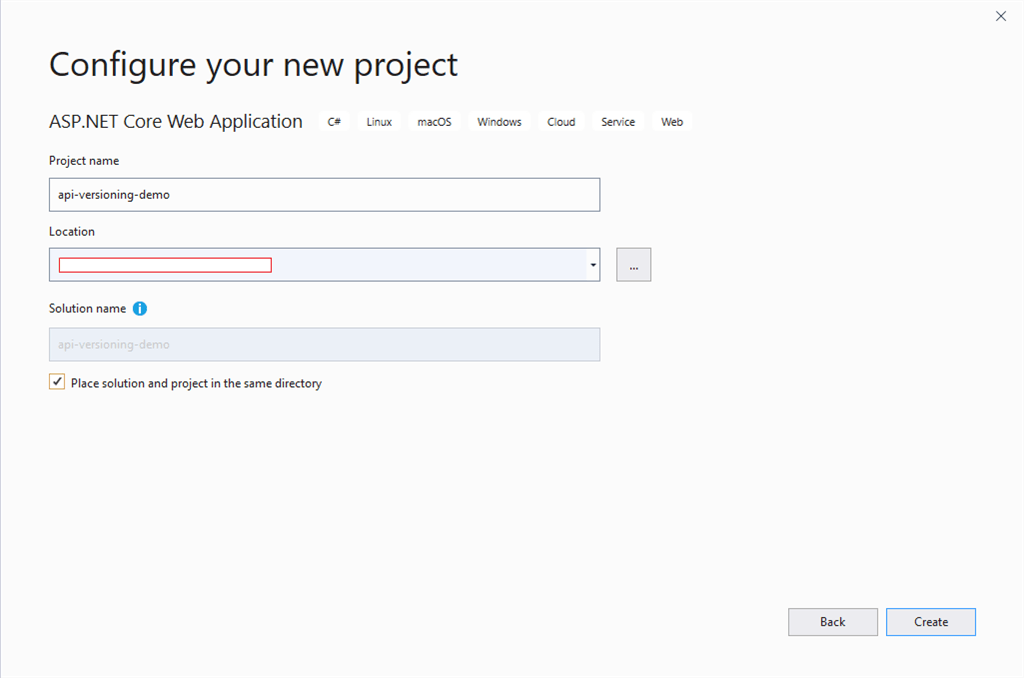Select the macOS tag

(x=434, y=121)
